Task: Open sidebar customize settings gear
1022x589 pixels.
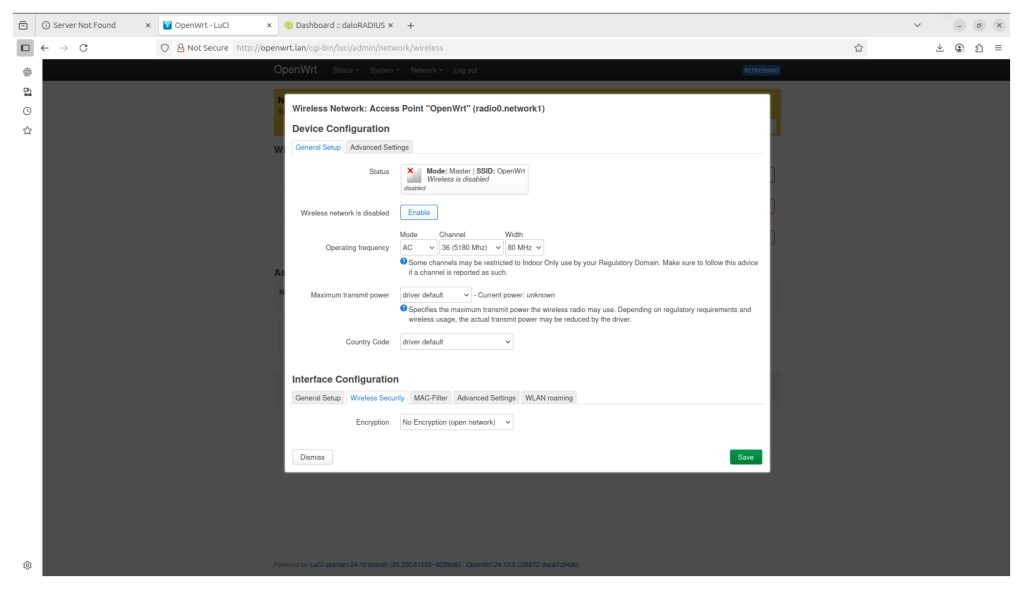Action: click(x=27, y=565)
